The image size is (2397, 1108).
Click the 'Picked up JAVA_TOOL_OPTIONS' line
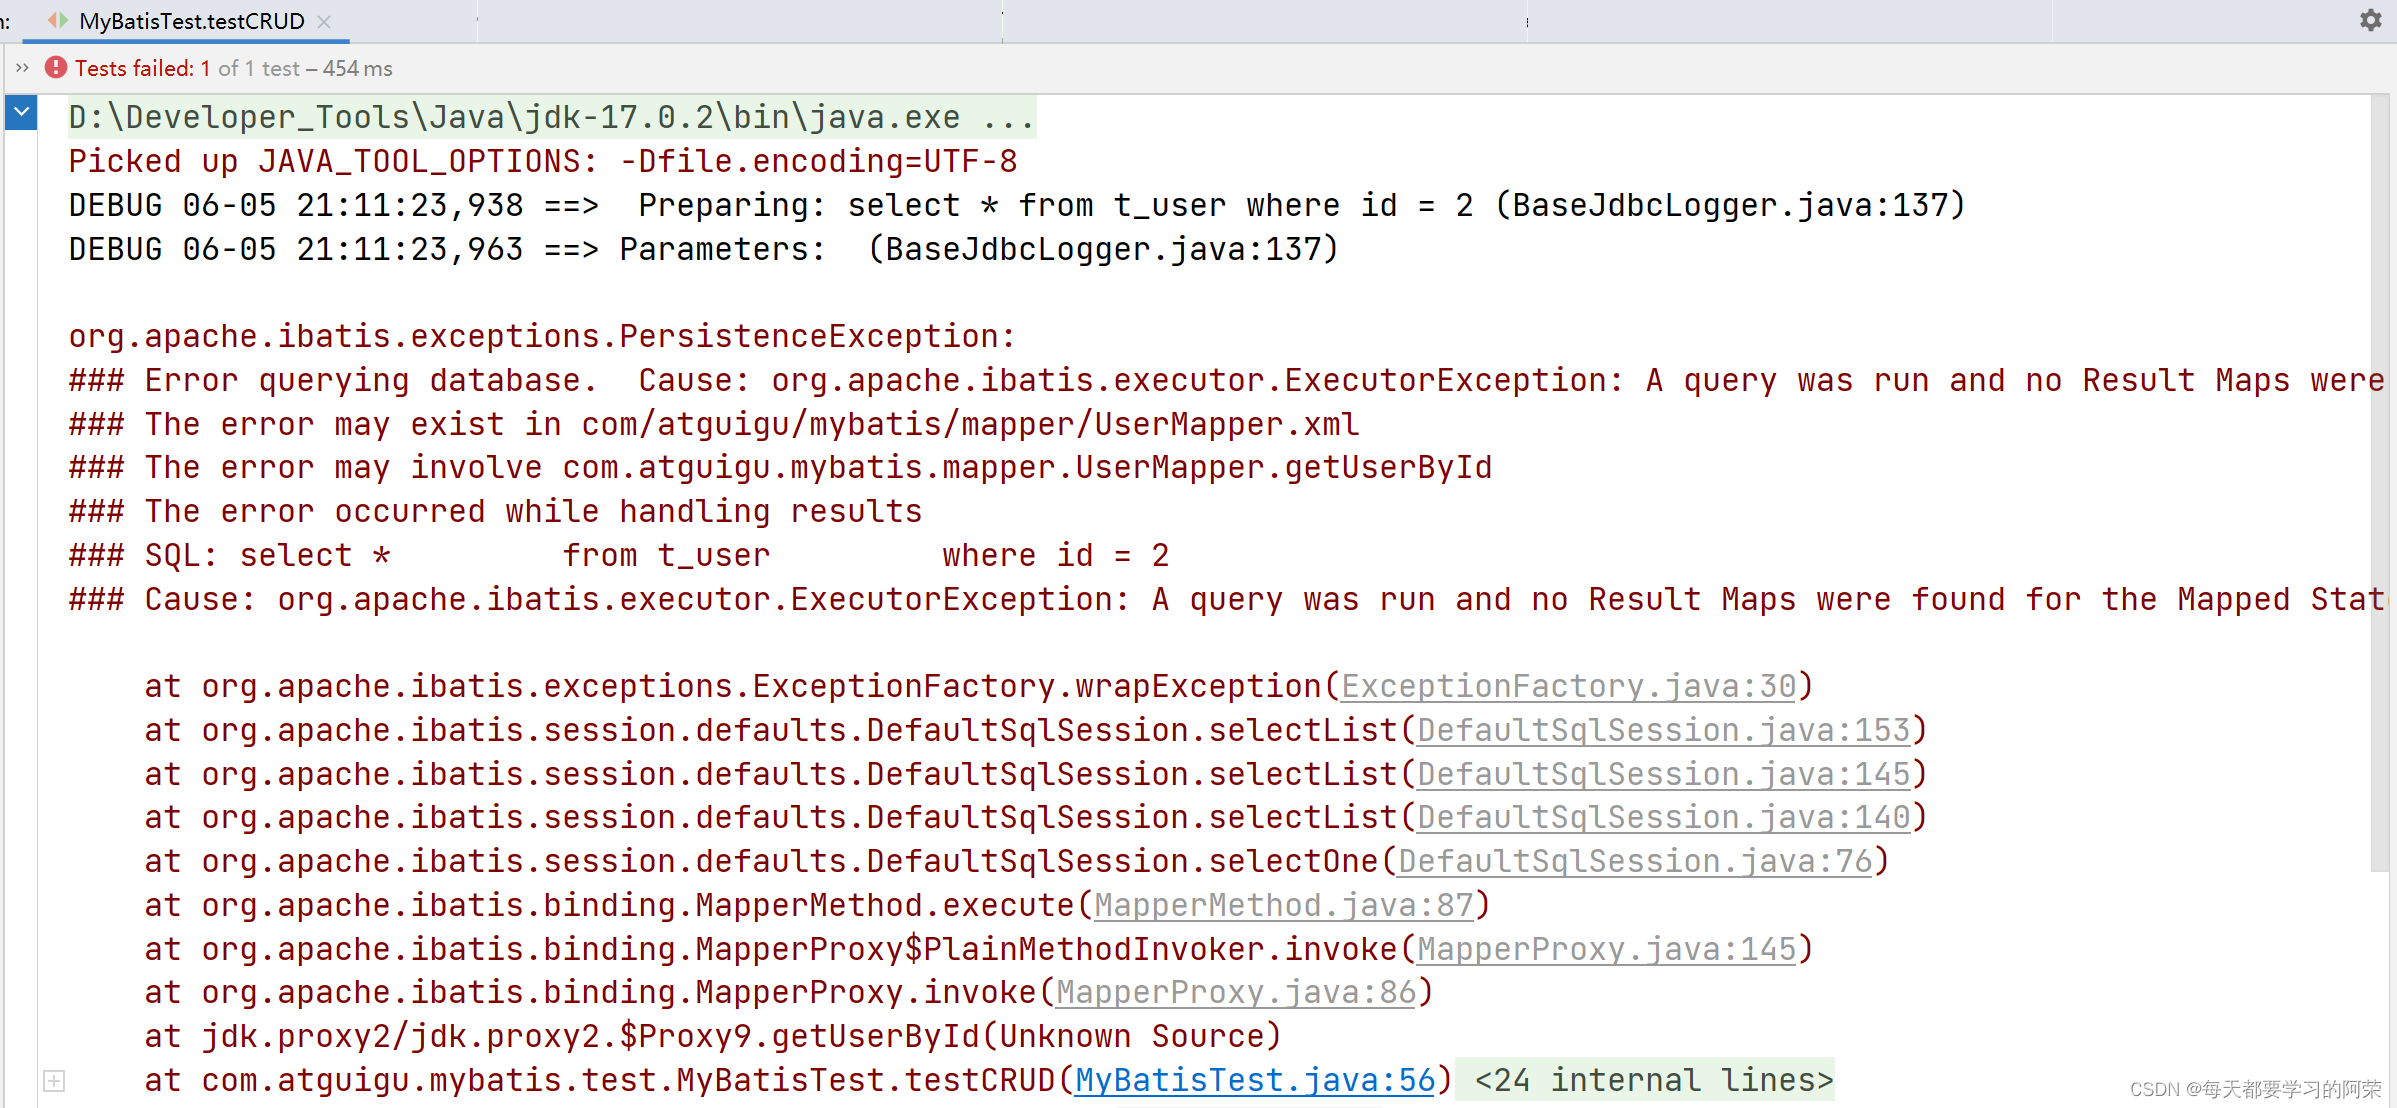click(x=542, y=161)
